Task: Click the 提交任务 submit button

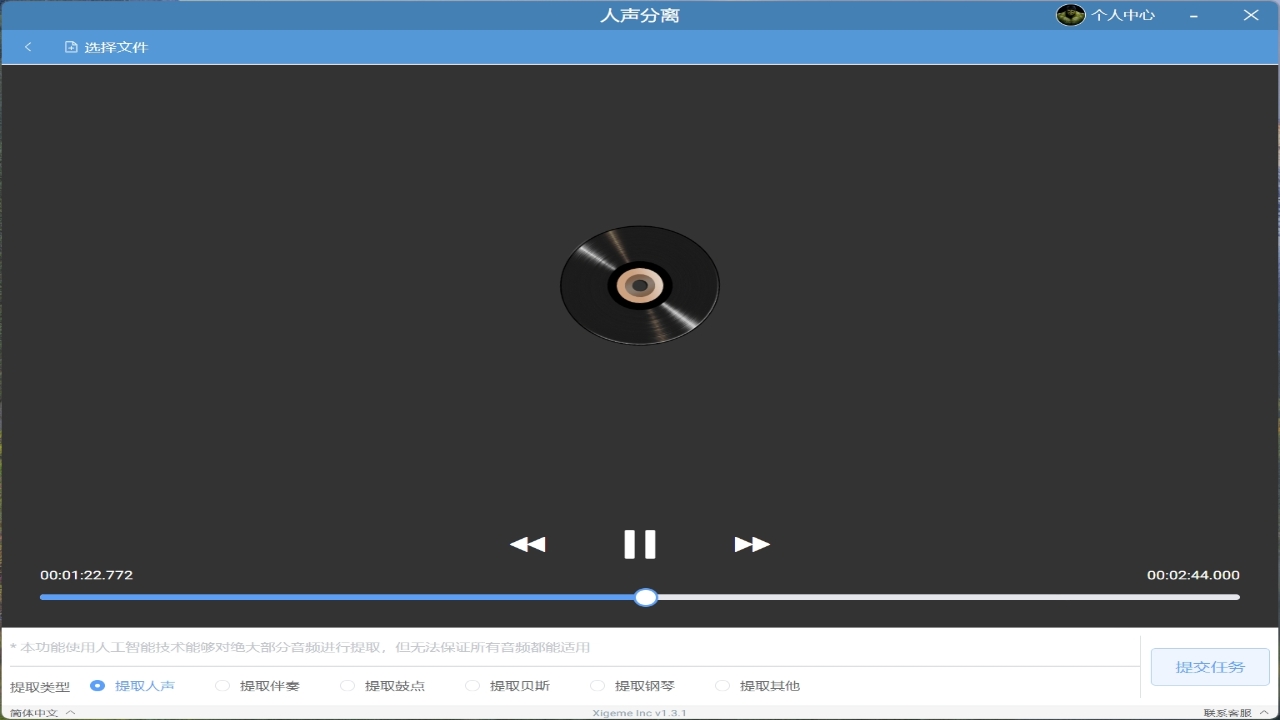Action: tap(1209, 667)
